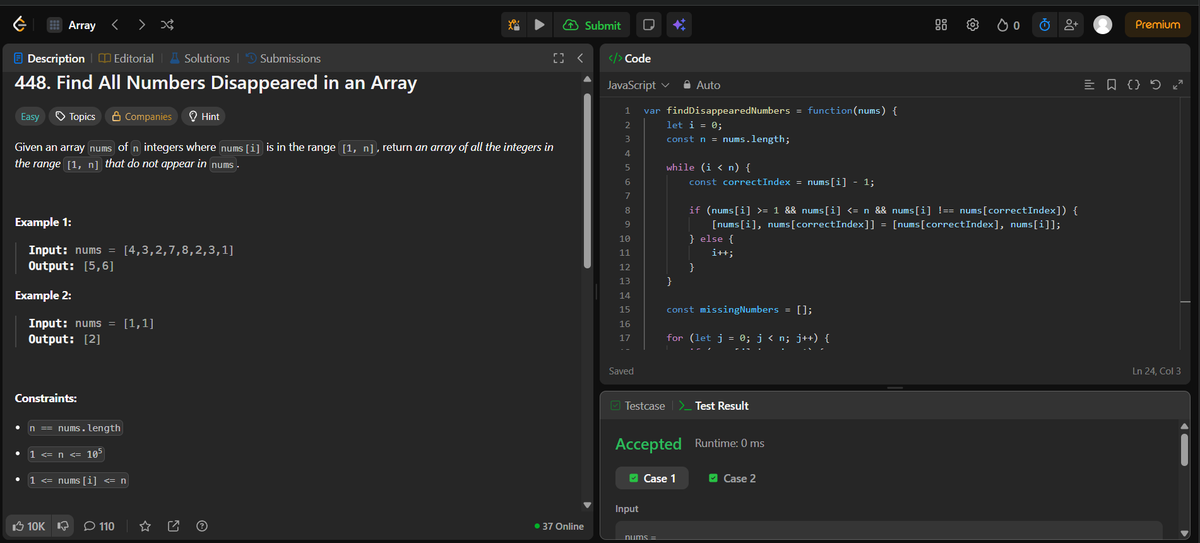Click the Ln 24, Col 3 status
The height and width of the screenshot is (543, 1200).
pos(1156,371)
